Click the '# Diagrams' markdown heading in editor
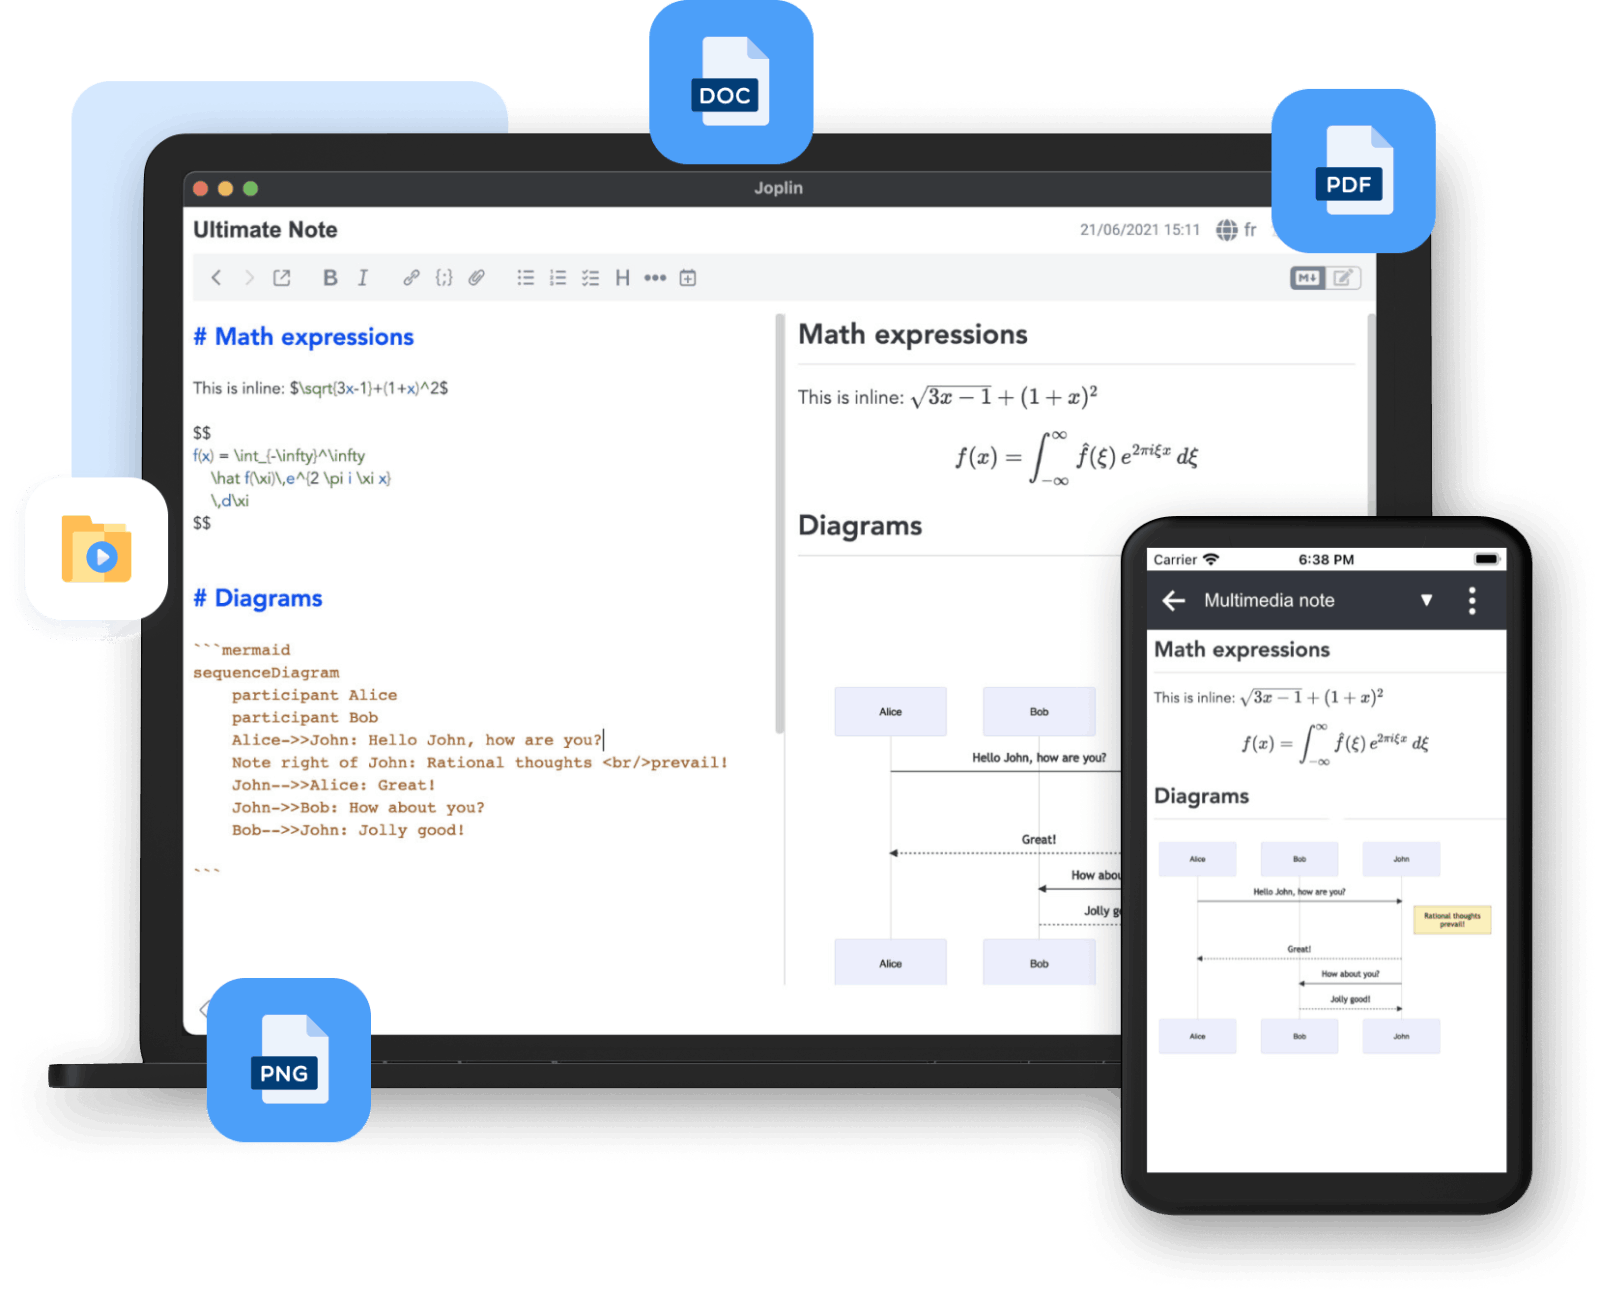The height and width of the screenshot is (1293, 1600). 258,598
